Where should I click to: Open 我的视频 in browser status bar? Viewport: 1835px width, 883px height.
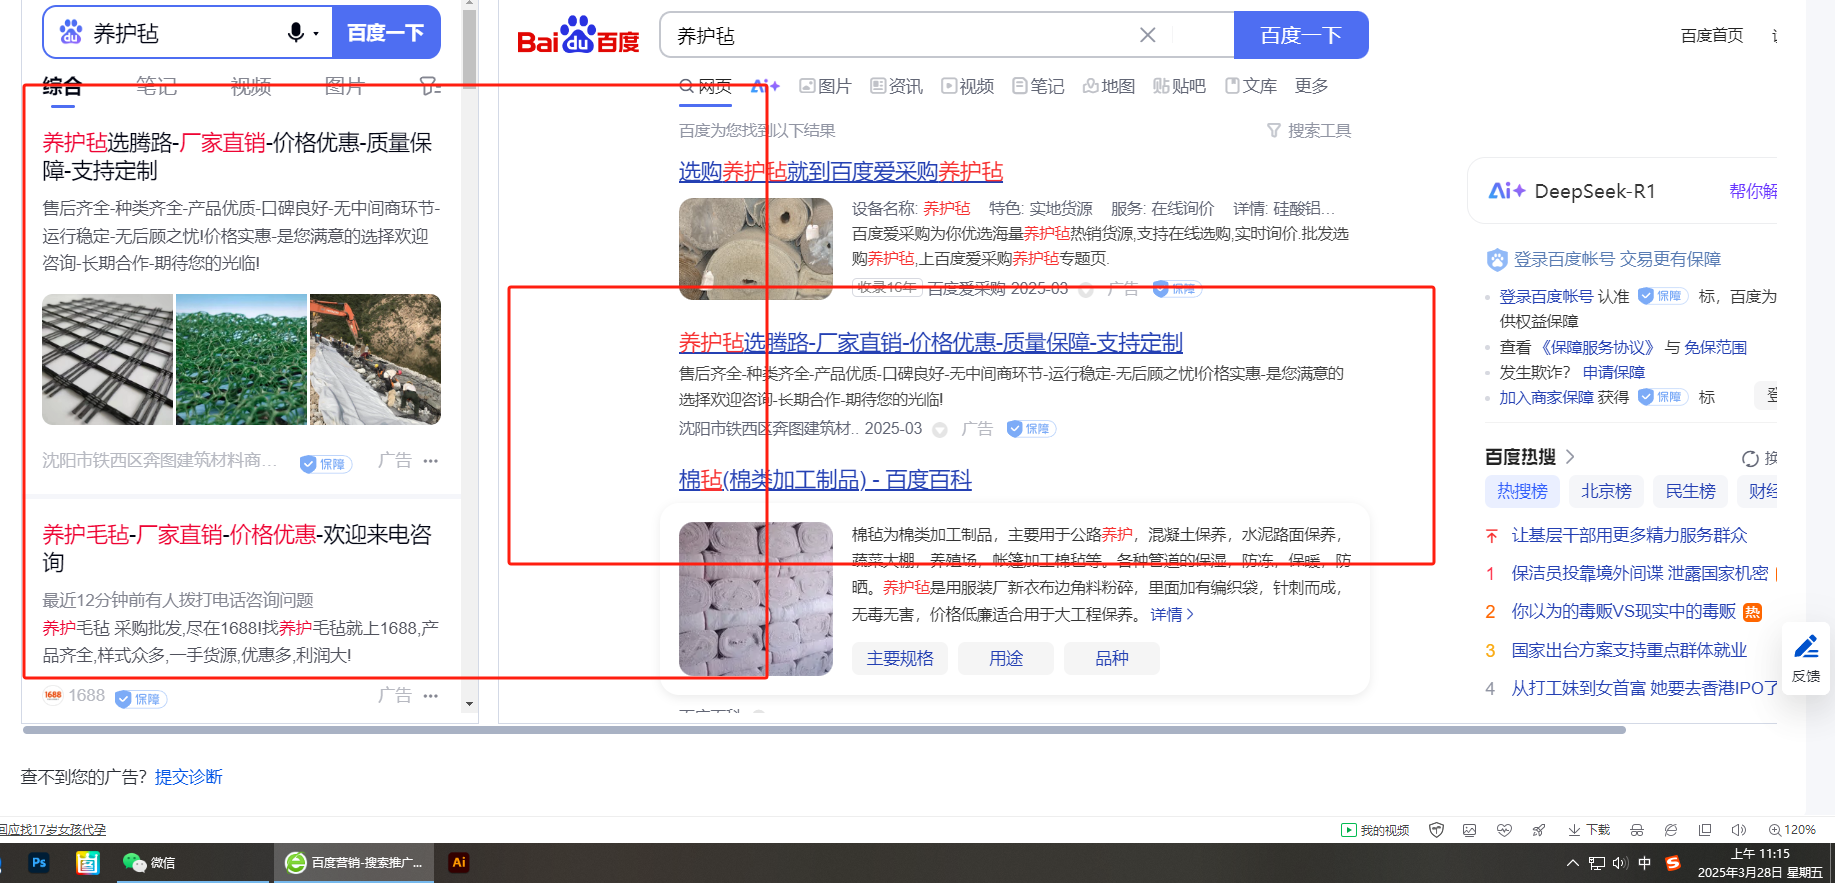[1376, 830]
